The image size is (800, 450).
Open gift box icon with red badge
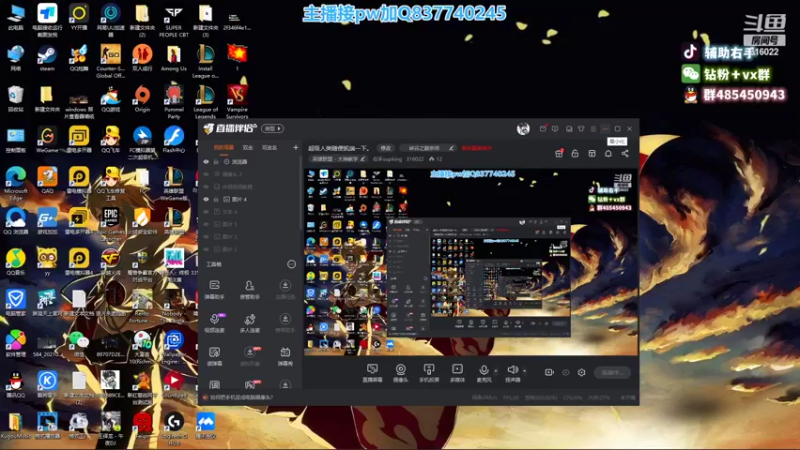pyautogui.click(x=559, y=153)
